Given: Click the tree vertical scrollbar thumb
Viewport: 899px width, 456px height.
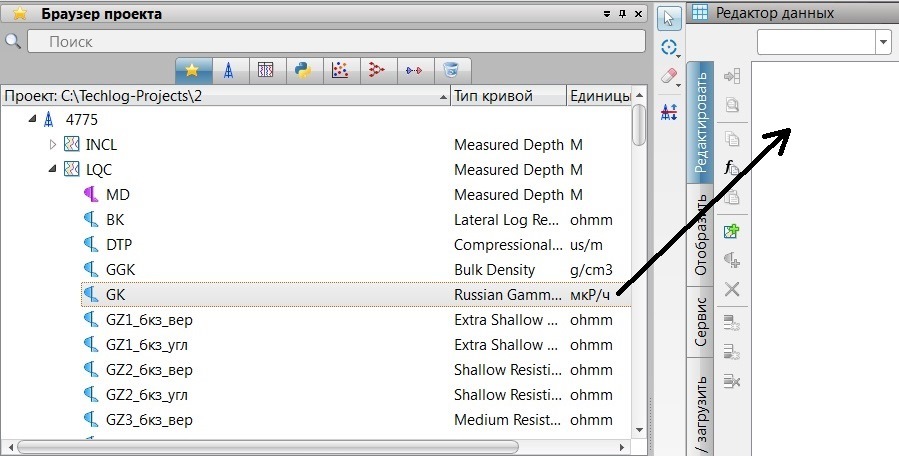Looking at the screenshot, I should coord(639,125).
